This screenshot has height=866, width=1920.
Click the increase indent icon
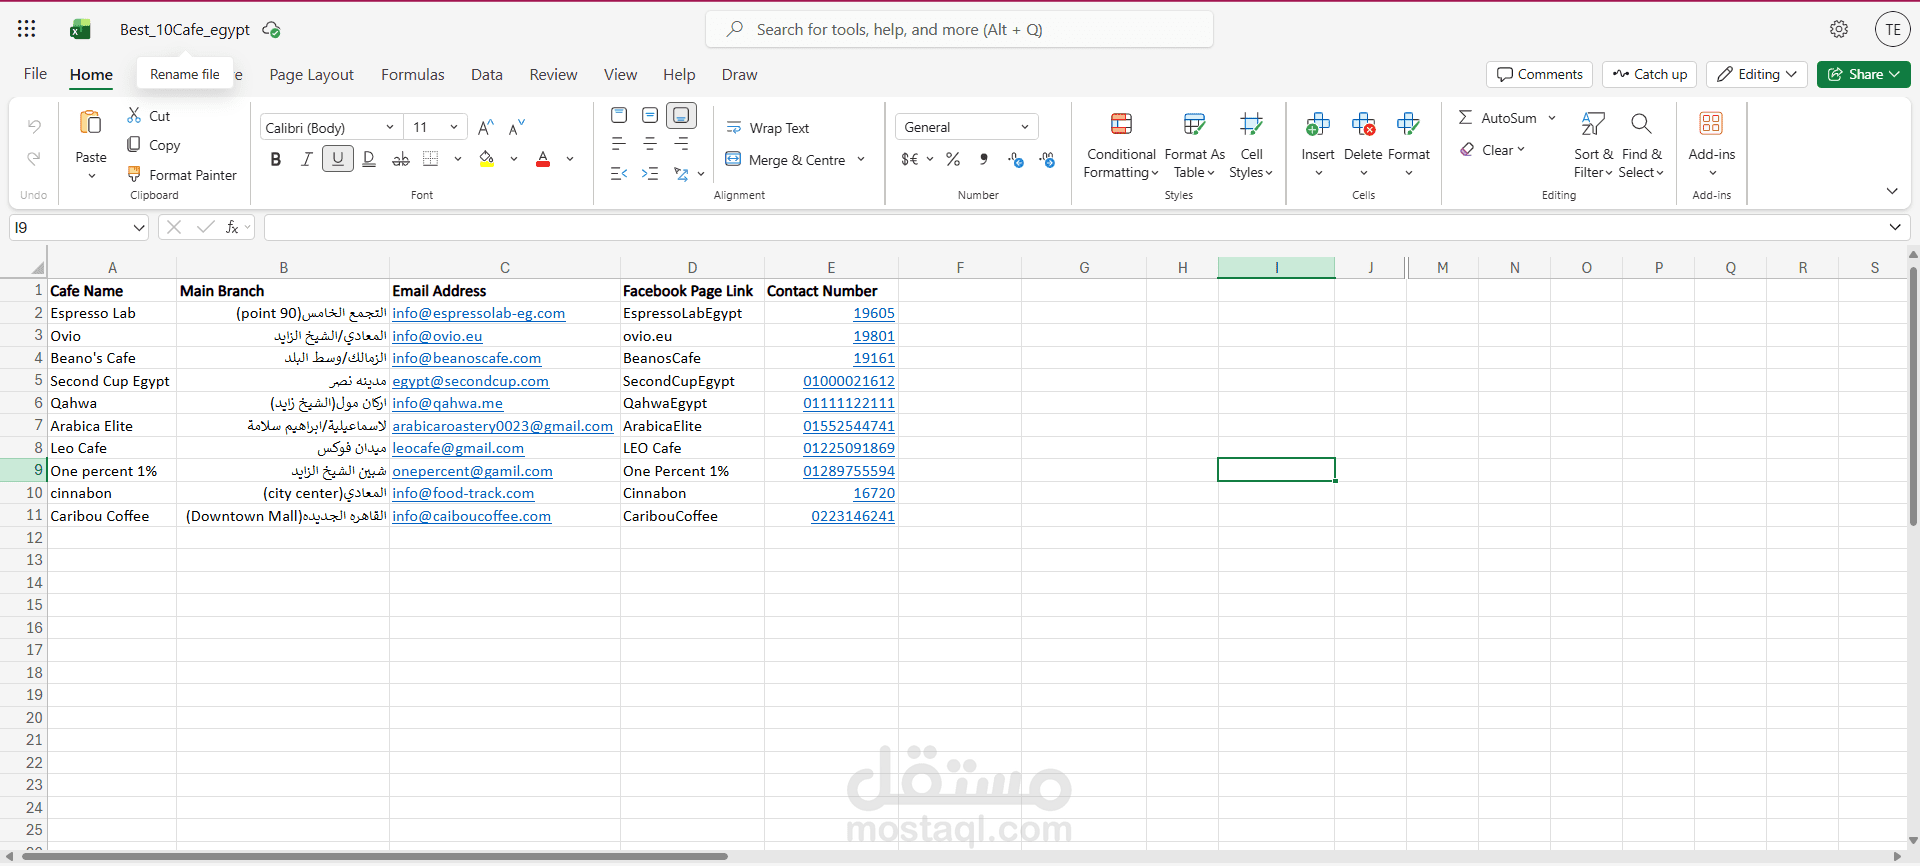(x=650, y=173)
